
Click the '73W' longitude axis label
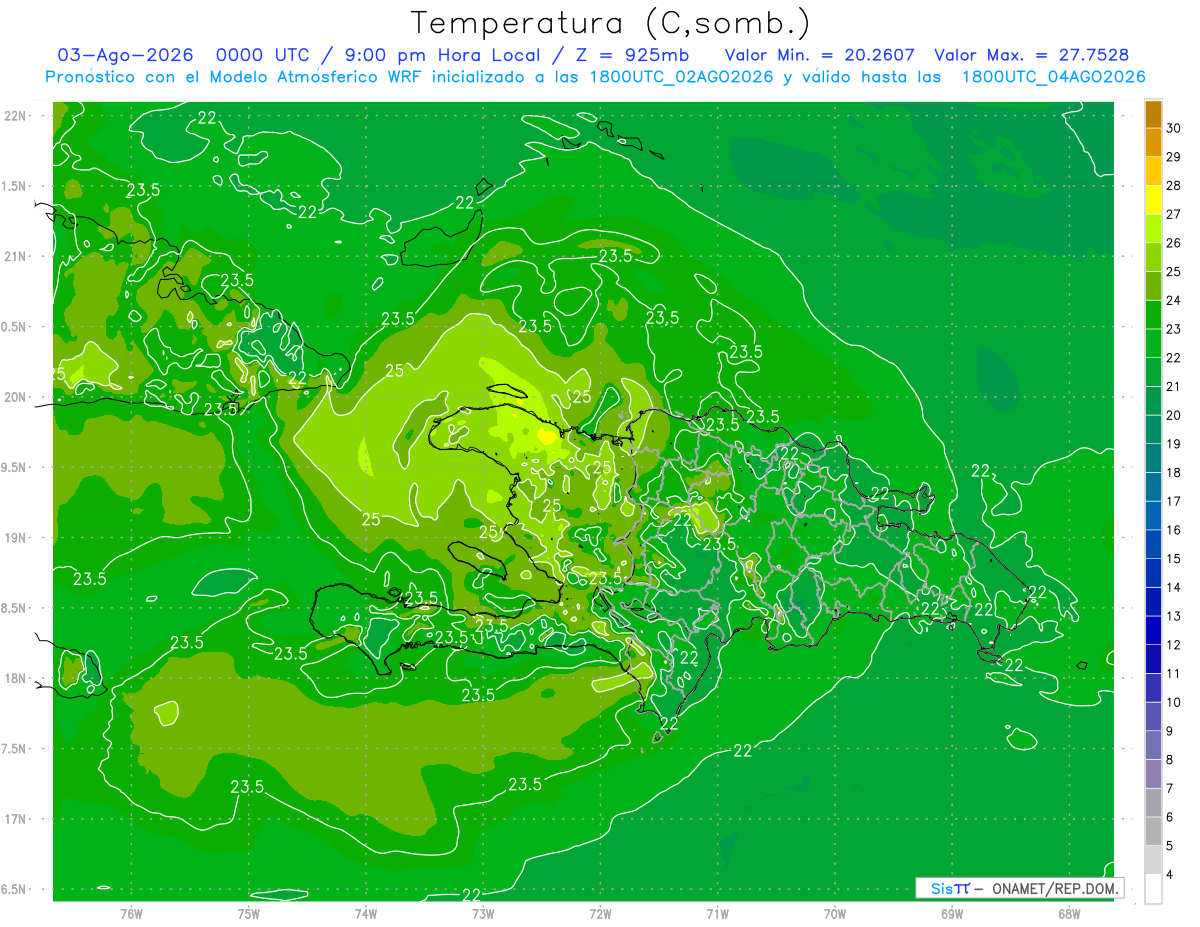click(483, 914)
